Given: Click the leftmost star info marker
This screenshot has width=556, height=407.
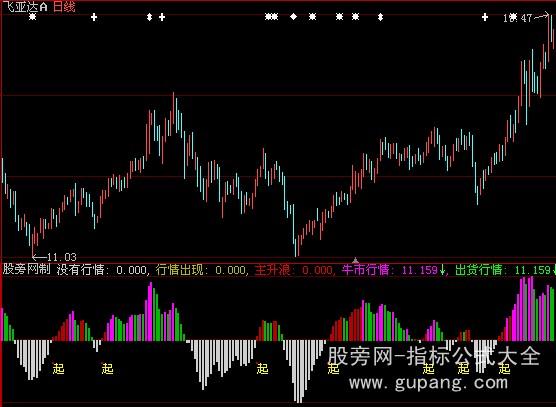Looking at the screenshot, I should [33, 17].
